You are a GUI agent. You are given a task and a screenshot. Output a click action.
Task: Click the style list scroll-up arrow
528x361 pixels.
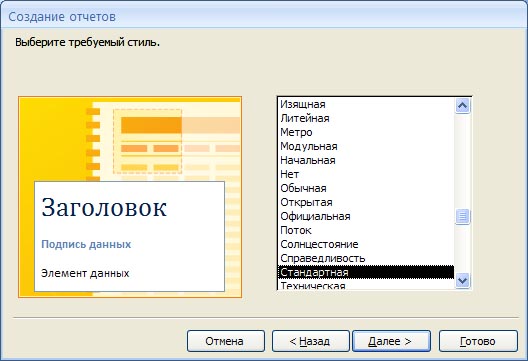pos(463,106)
